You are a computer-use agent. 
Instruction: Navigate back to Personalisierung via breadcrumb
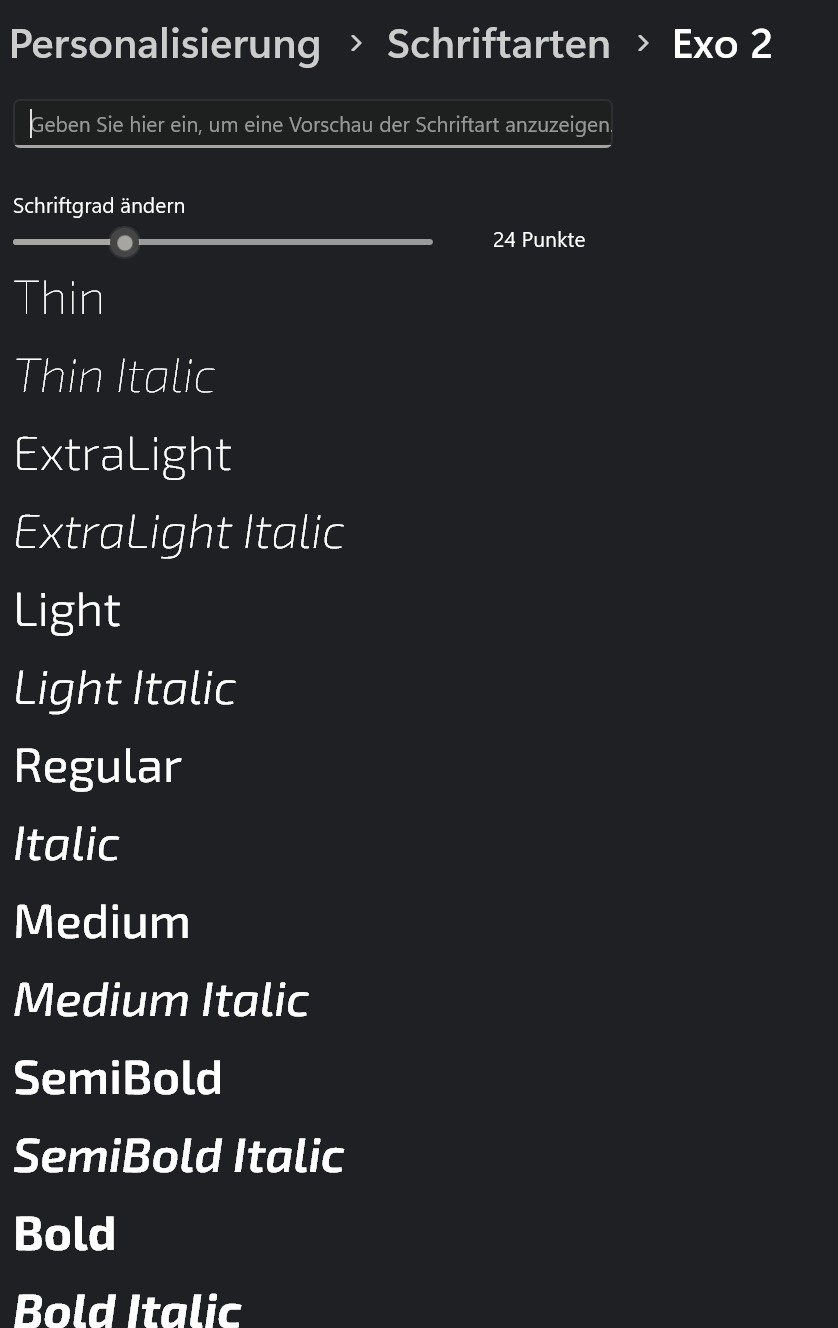165,44
